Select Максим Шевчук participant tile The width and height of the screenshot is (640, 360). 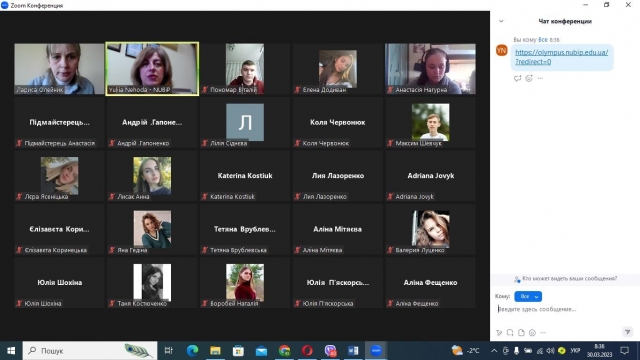click(x=430, y=122)
